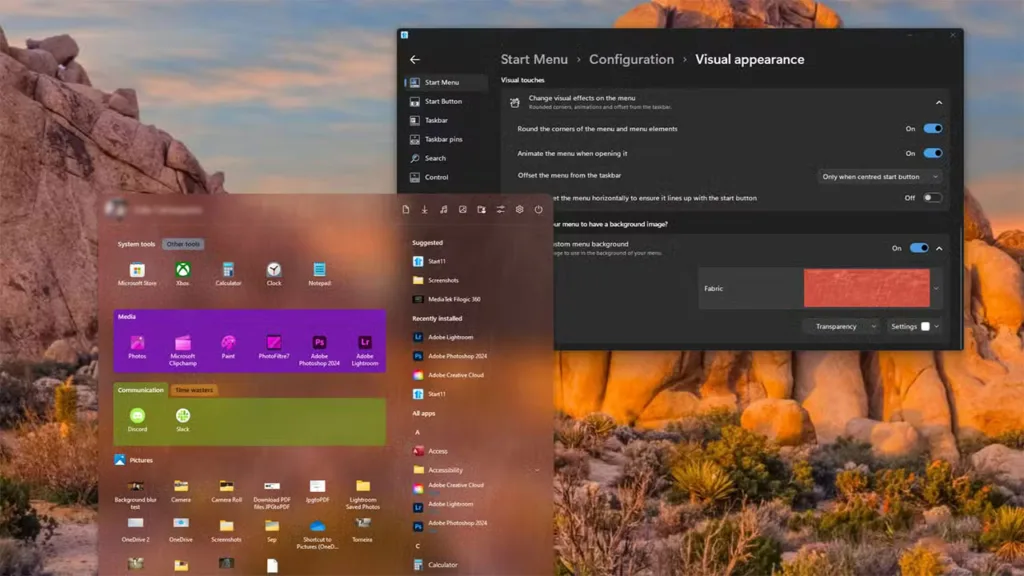Select Taskbar in settings sidebar
1024x576 pixels.
[446, 120]
